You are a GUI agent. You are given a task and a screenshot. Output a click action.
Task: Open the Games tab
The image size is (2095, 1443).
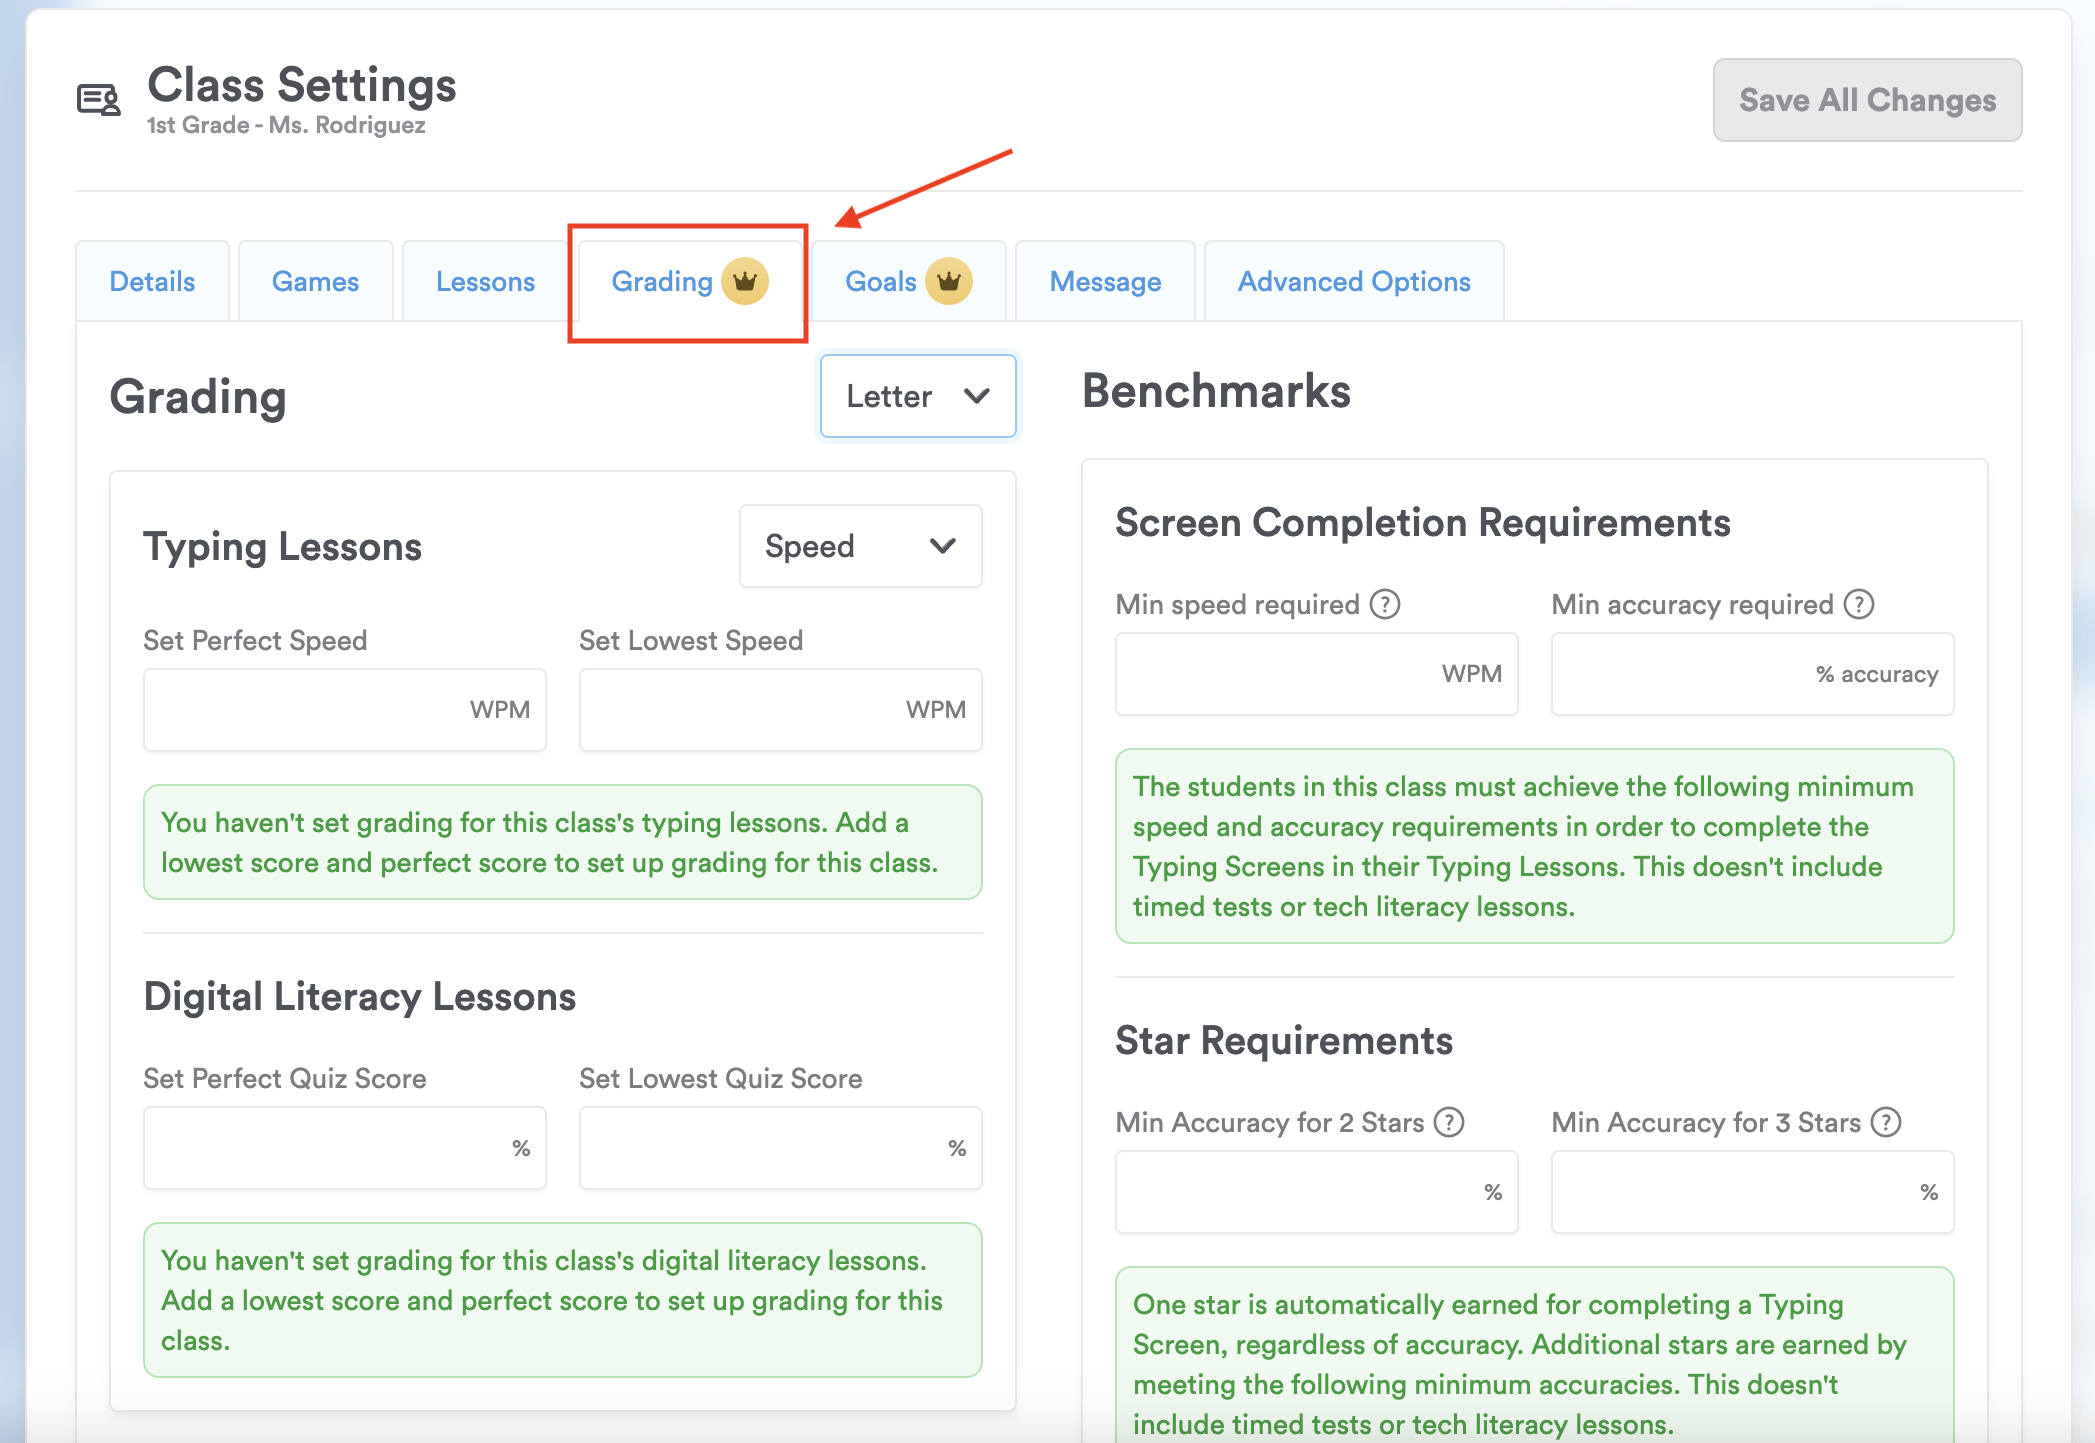coord(315,282)
